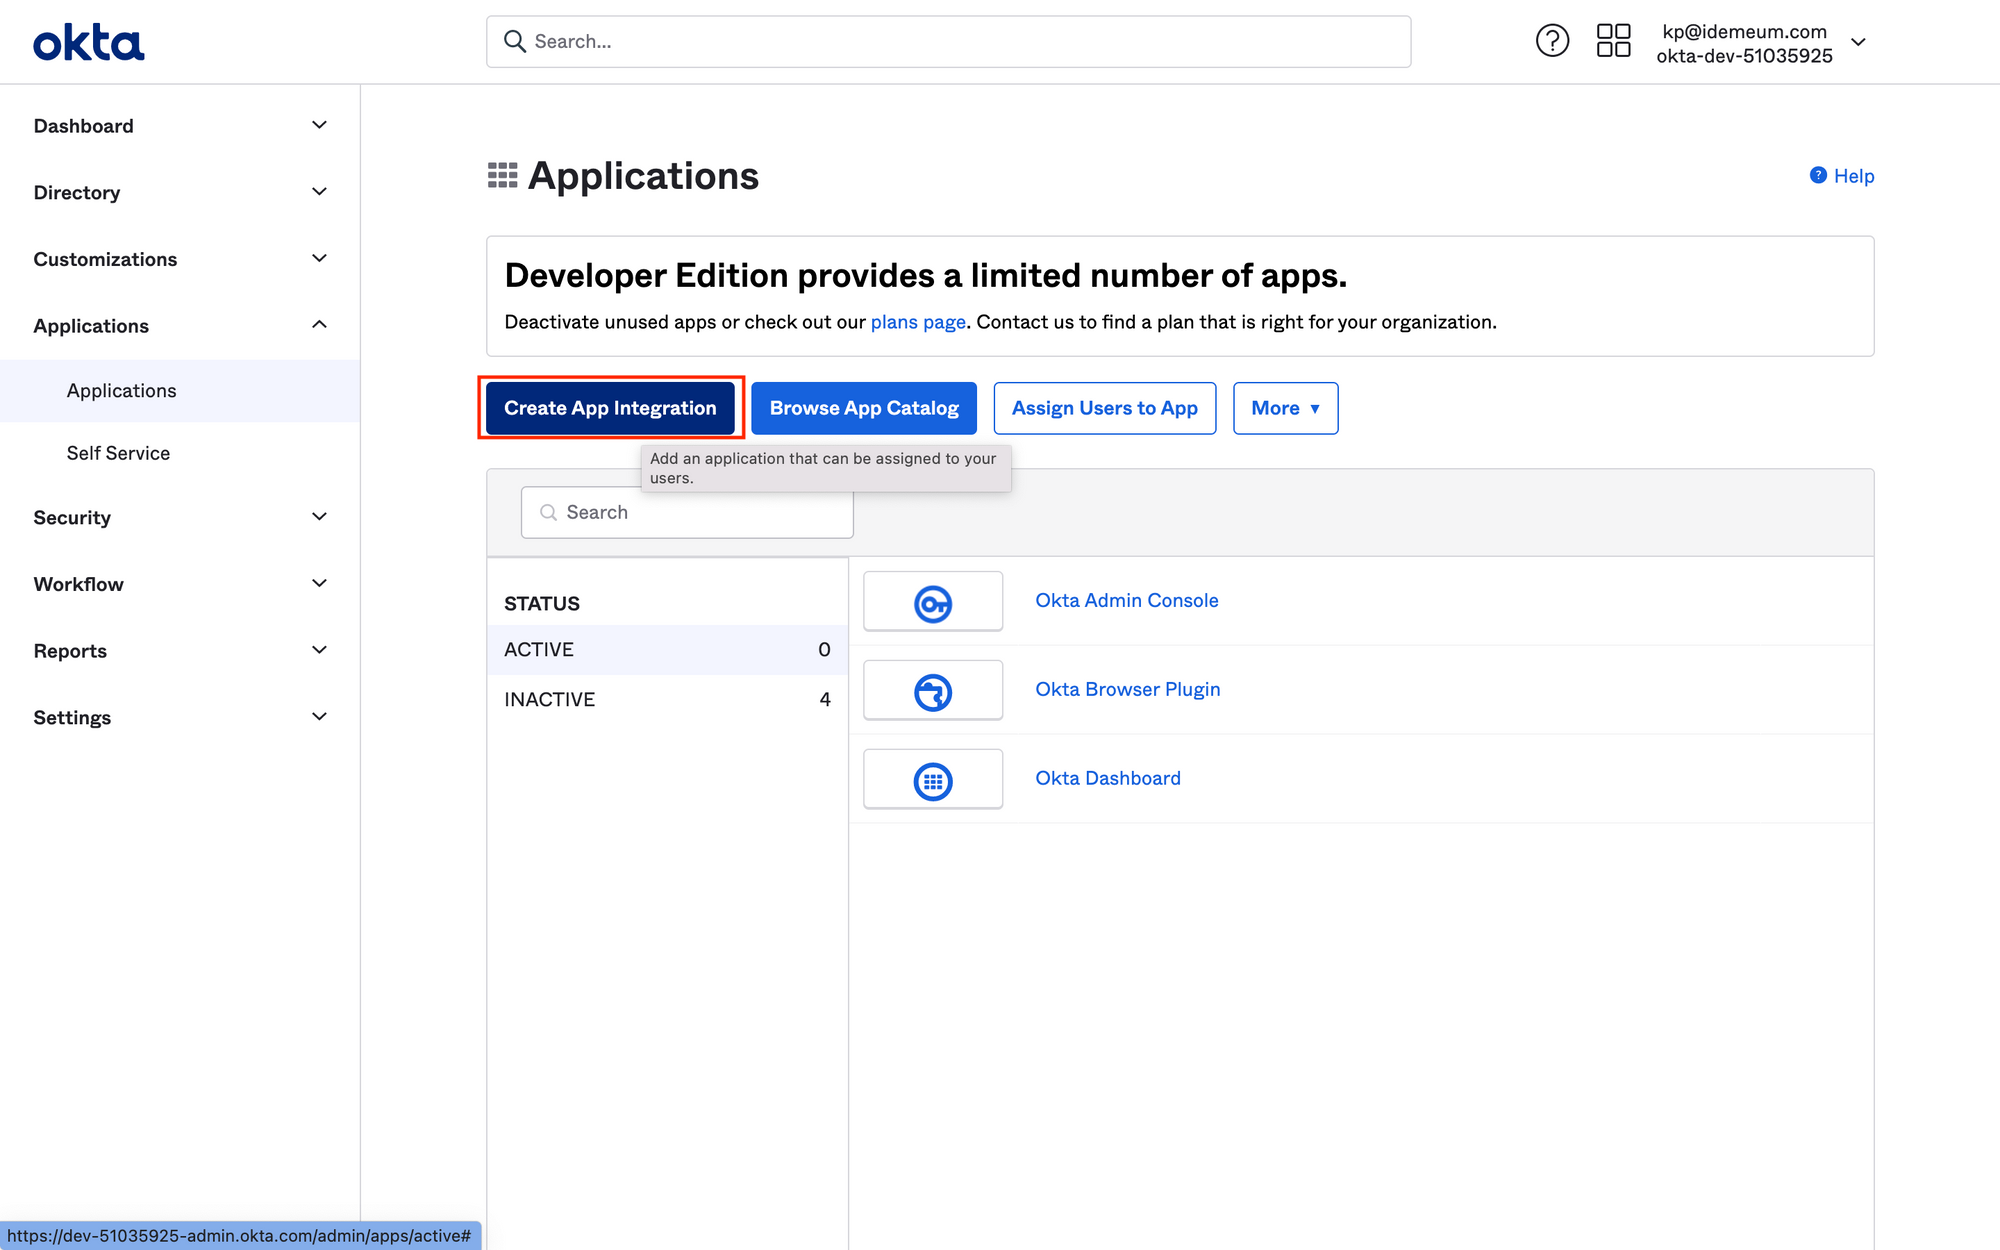Image resolution: width=2000 pixels, height=1250 pixels.
Task: Expand the Directory sidebar section
Action: click(319, 192)
